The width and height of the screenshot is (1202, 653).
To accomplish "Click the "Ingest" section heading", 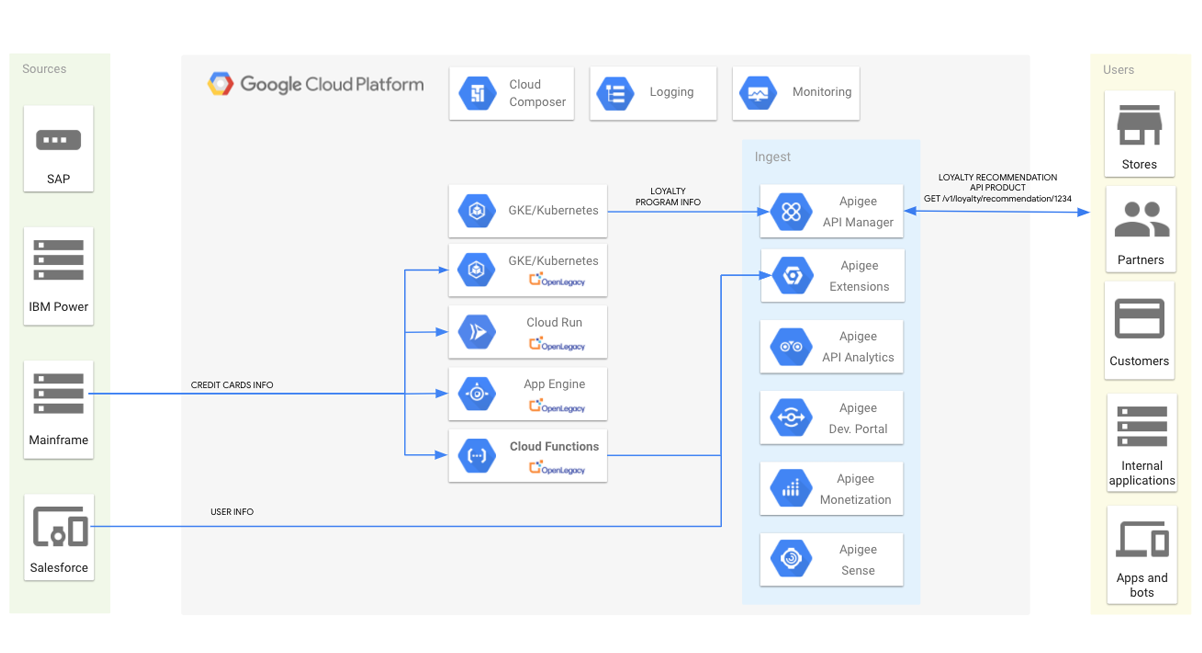I will pos(772,157).
